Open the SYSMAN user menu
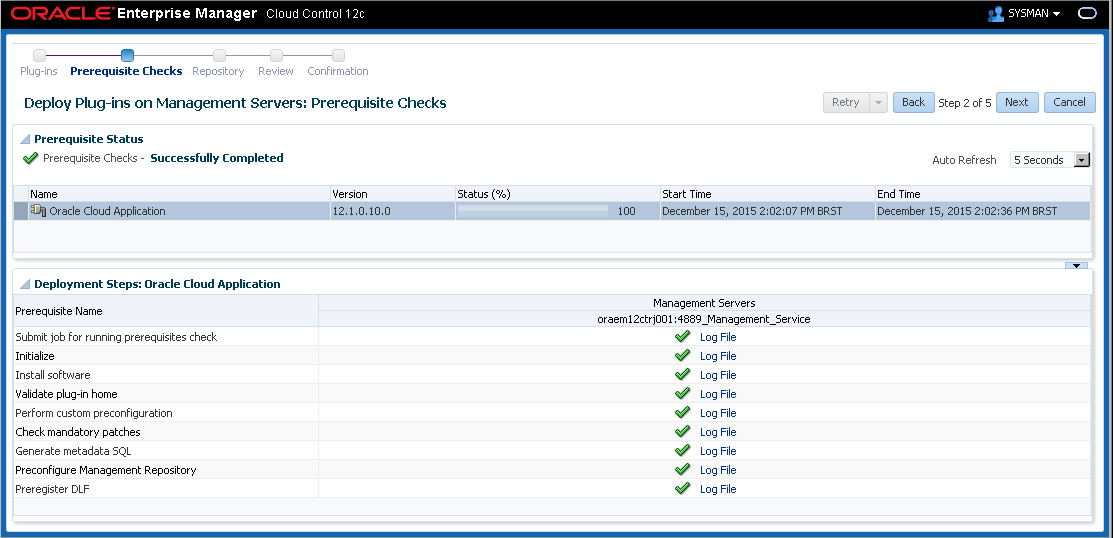 click(1034, 14)
